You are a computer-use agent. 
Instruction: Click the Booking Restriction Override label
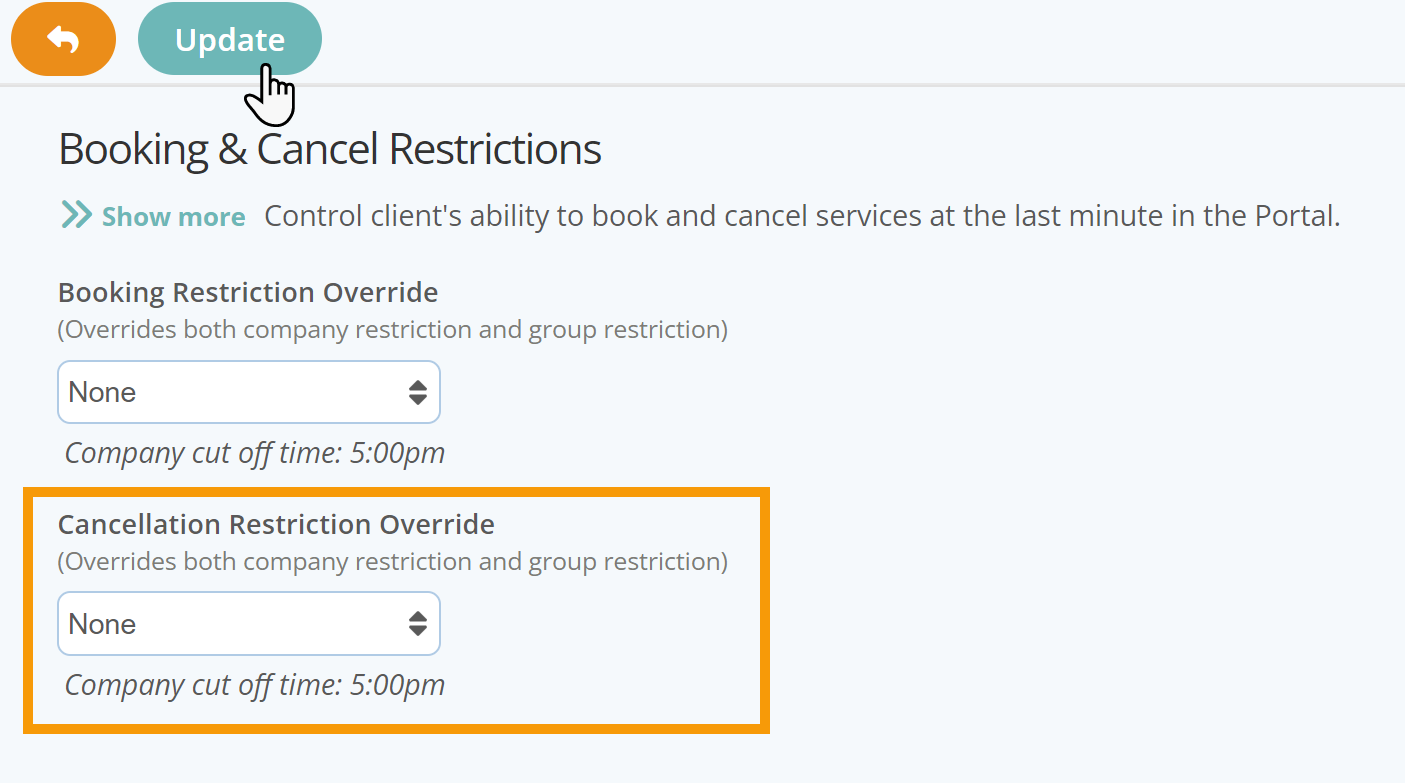pyautogui.click(x=248, y=292)
